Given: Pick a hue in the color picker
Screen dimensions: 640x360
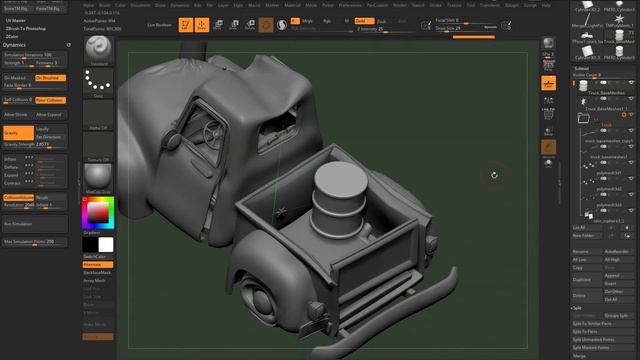Looking at the screenshot, I should 98,213.
